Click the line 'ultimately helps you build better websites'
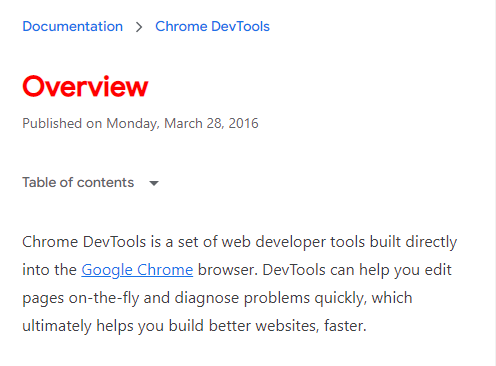The height and width of the screenshot is (366, 496). [194, 326]
